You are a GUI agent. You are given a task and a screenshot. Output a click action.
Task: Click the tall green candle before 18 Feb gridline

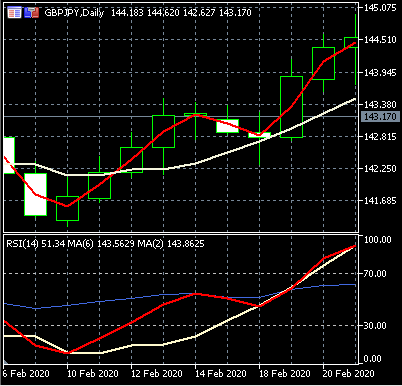(x=292, y=107)
